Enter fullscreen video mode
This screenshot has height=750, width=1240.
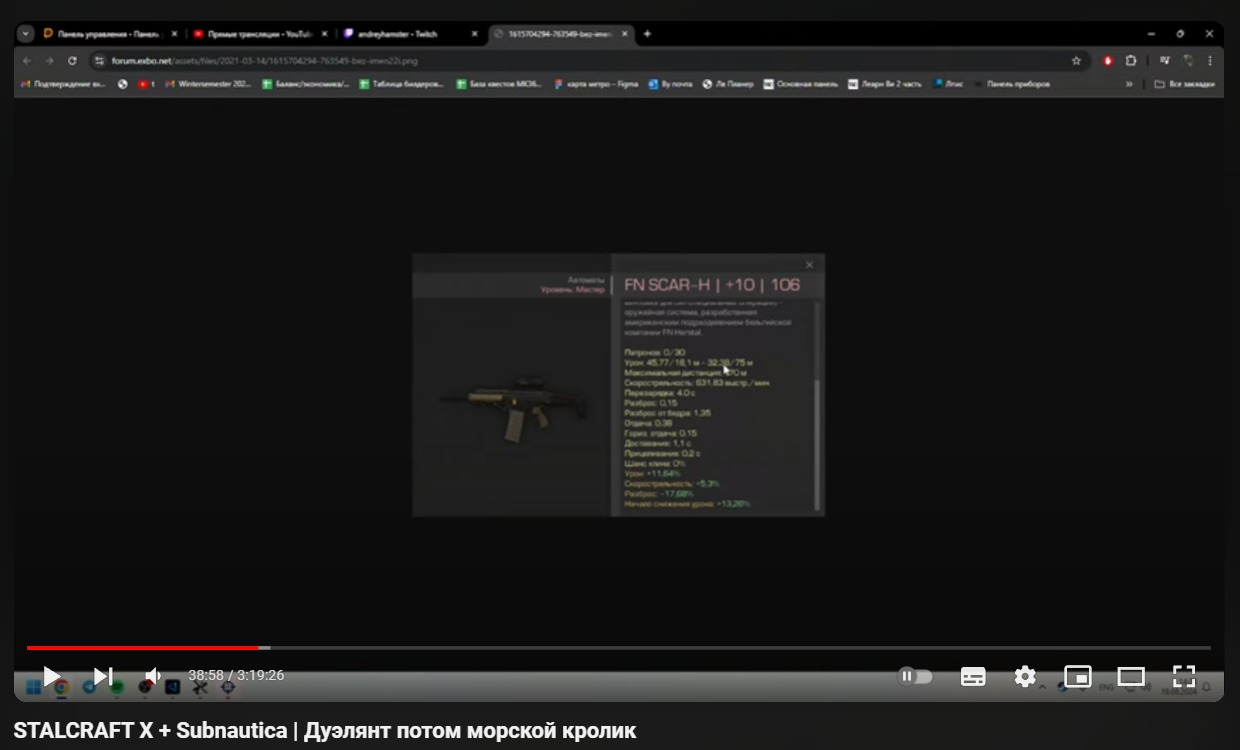(x=1184, y=677)
